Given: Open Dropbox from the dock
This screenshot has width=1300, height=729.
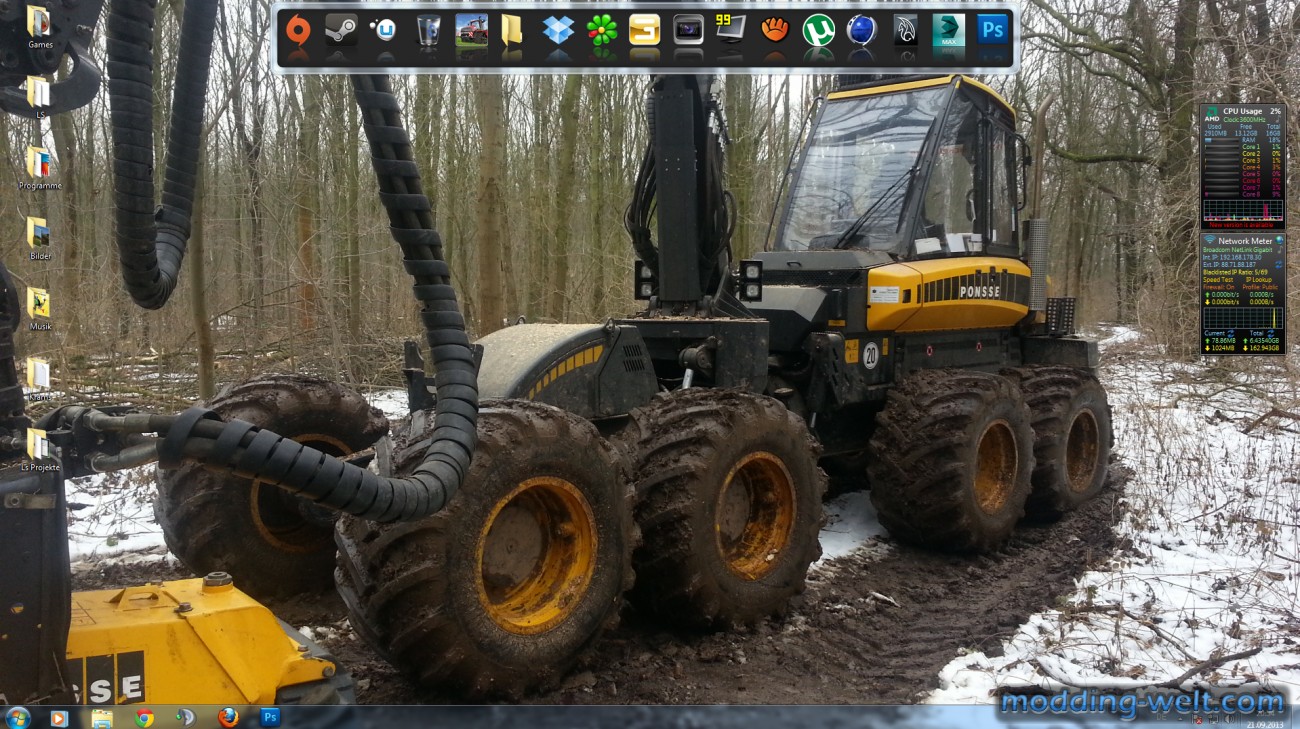Looking at the screenshot, I should click(x=558, y=30).
